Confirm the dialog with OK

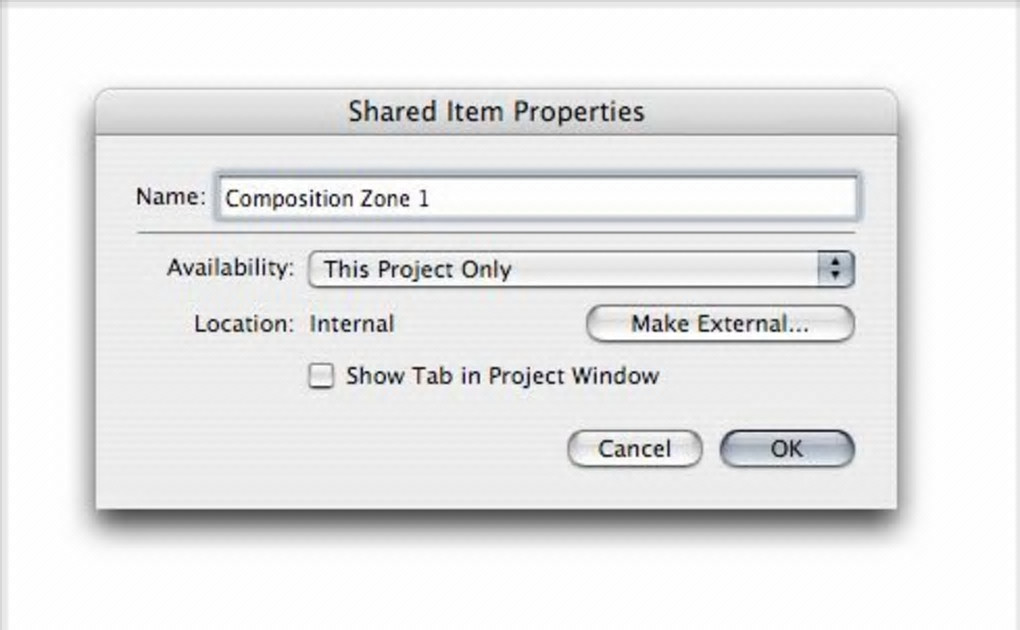[787, 449]
